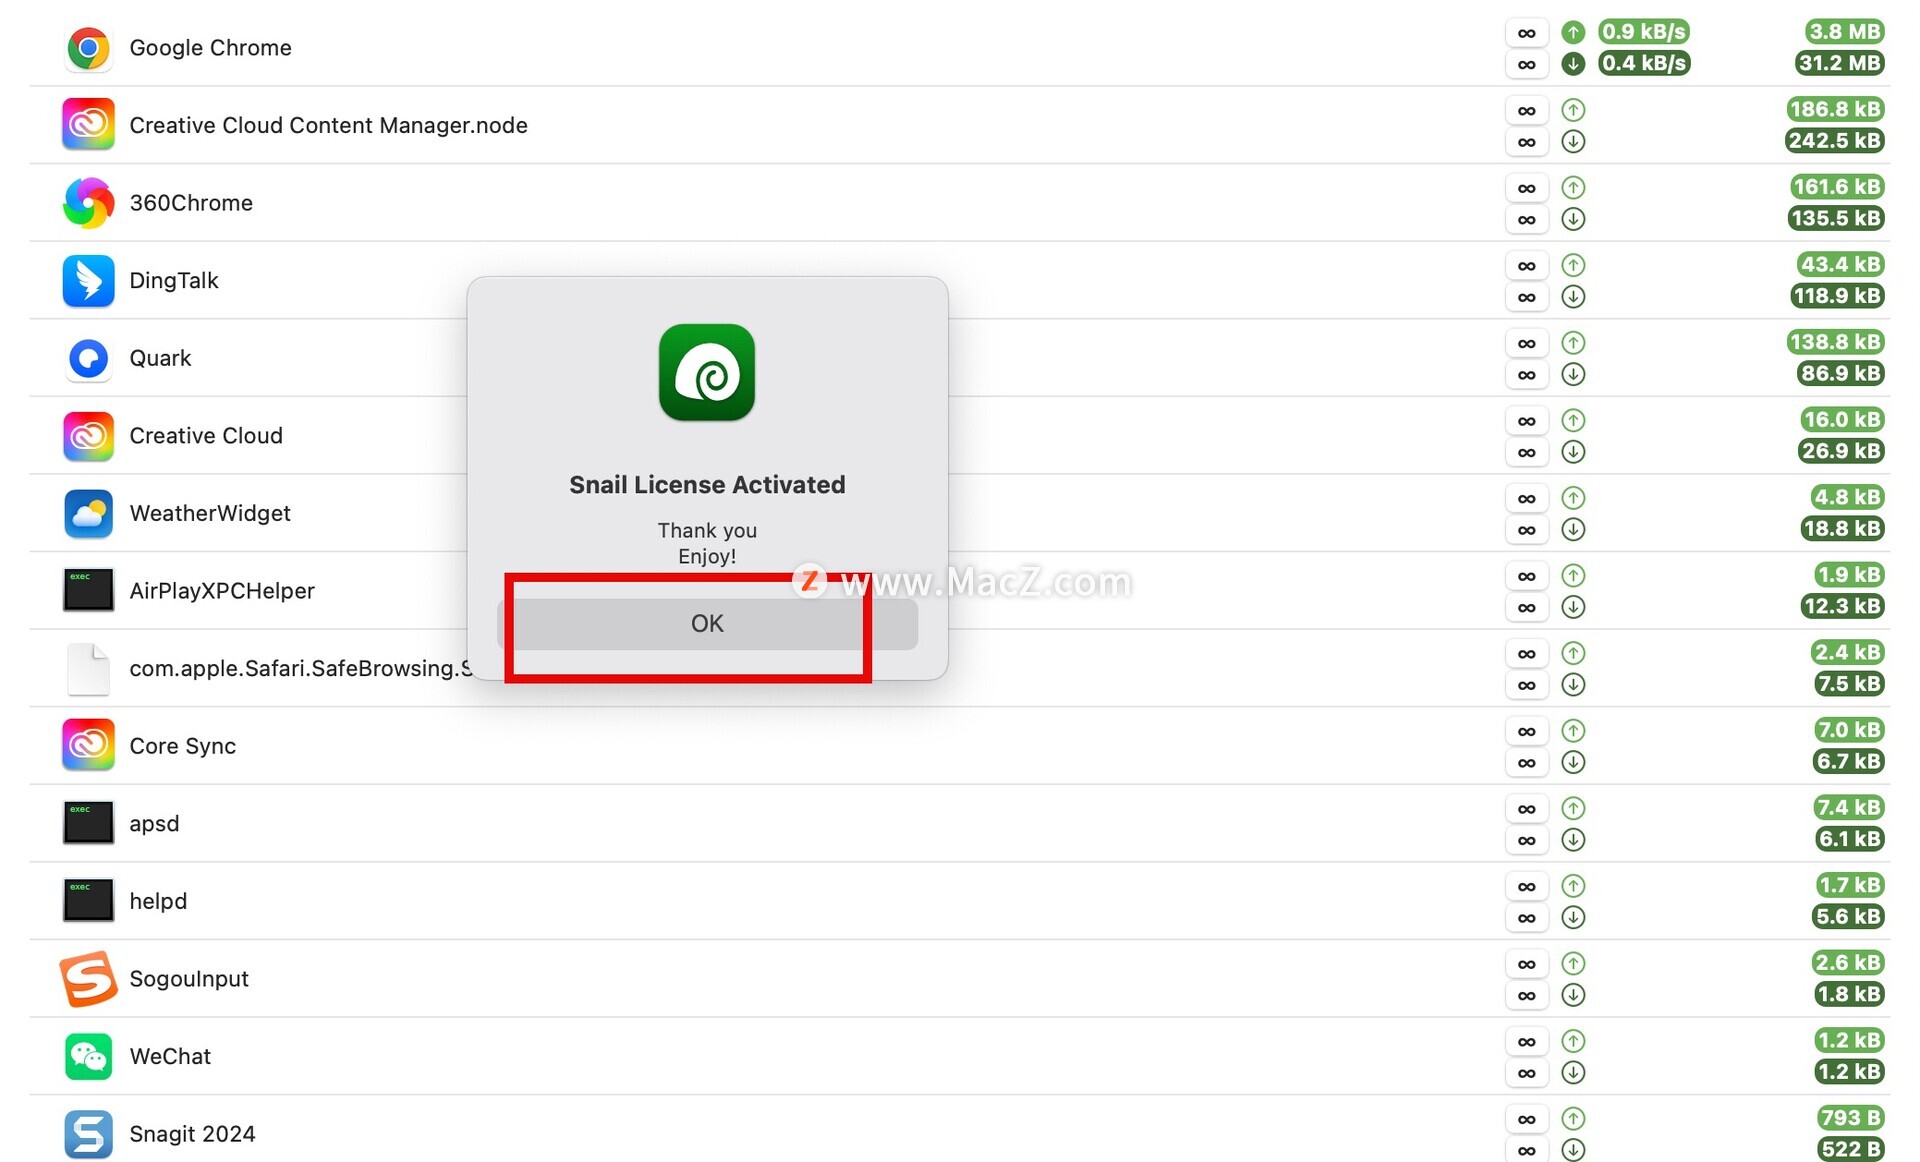Click the helpd exec icon

coord(88,900)
